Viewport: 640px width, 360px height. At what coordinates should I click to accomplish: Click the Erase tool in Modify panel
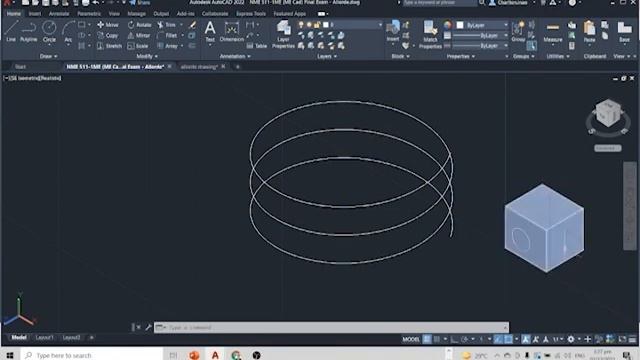[193, 25]
